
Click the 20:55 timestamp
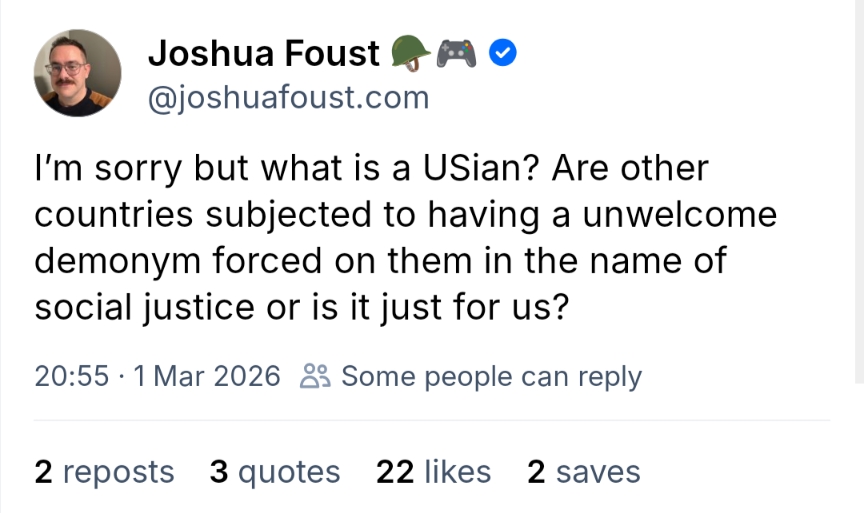point(71,377)
